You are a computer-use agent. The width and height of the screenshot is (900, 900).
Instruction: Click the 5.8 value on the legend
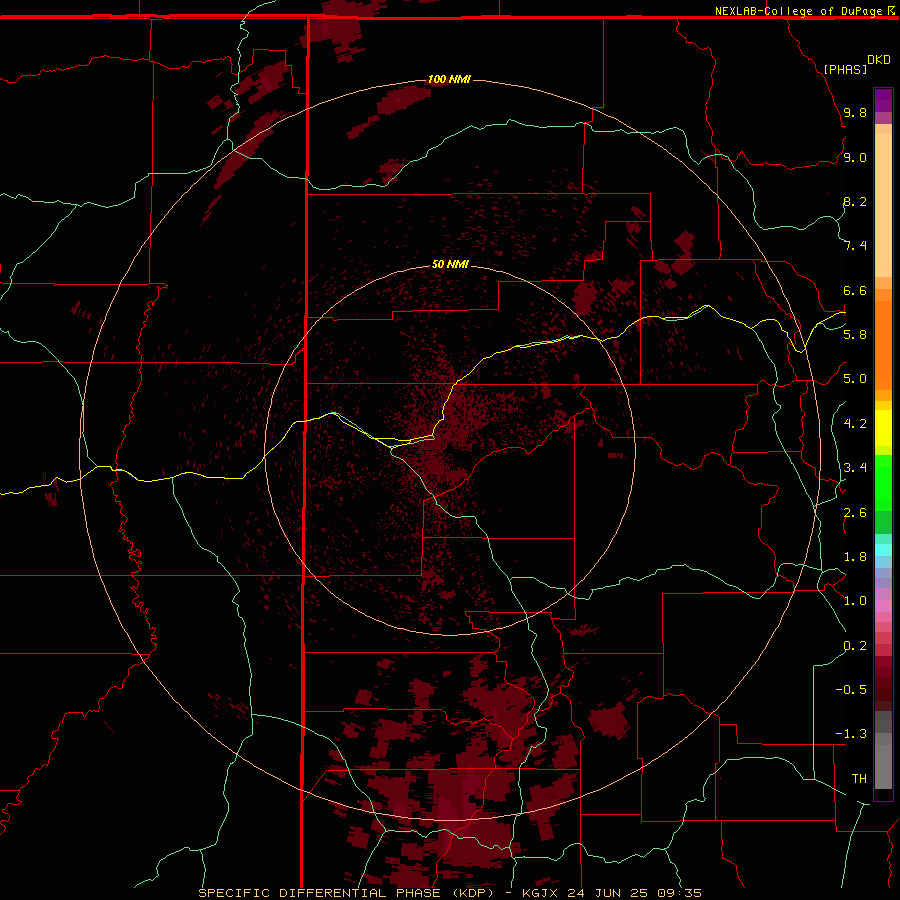[855, 334]
